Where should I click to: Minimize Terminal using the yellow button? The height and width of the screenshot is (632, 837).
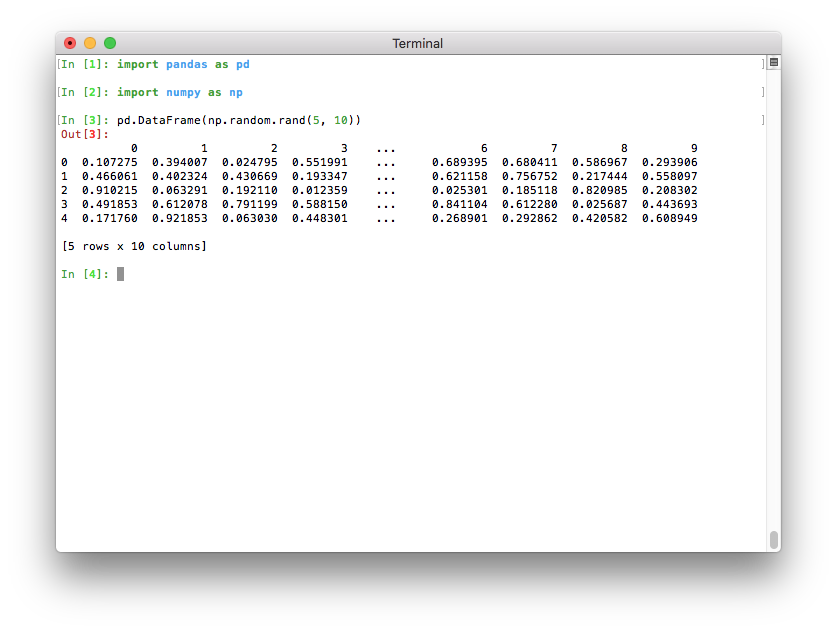coord(90,43)
